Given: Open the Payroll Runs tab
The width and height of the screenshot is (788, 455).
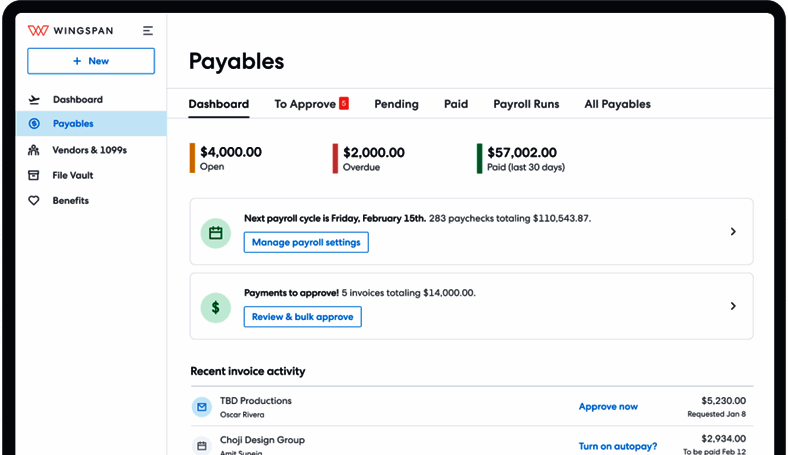Looking at the screenshot, I should pyautogui.click(x=526, y=104).
